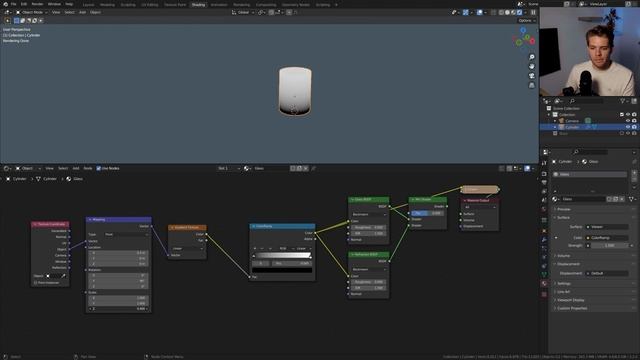Toggle X-ray mode in viewport header
This screenshot has width=640, height=360.
(493, 12)
